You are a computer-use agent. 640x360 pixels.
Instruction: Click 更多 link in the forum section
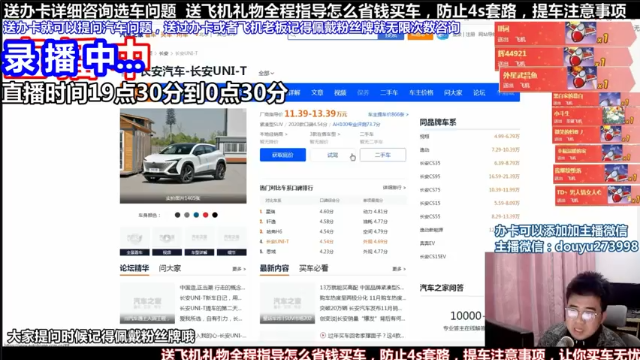(x=239, y=269)
